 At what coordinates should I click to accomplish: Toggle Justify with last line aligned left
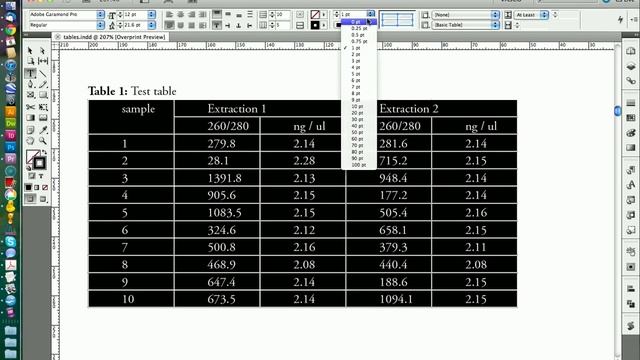[x=169, y=25]
